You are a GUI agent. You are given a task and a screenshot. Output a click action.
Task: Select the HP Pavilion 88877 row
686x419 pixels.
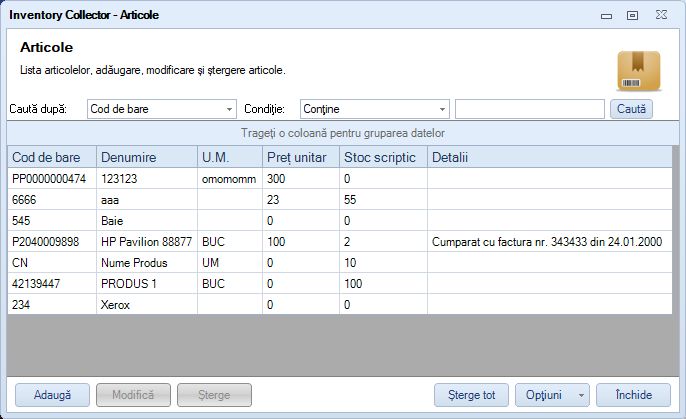340,241
